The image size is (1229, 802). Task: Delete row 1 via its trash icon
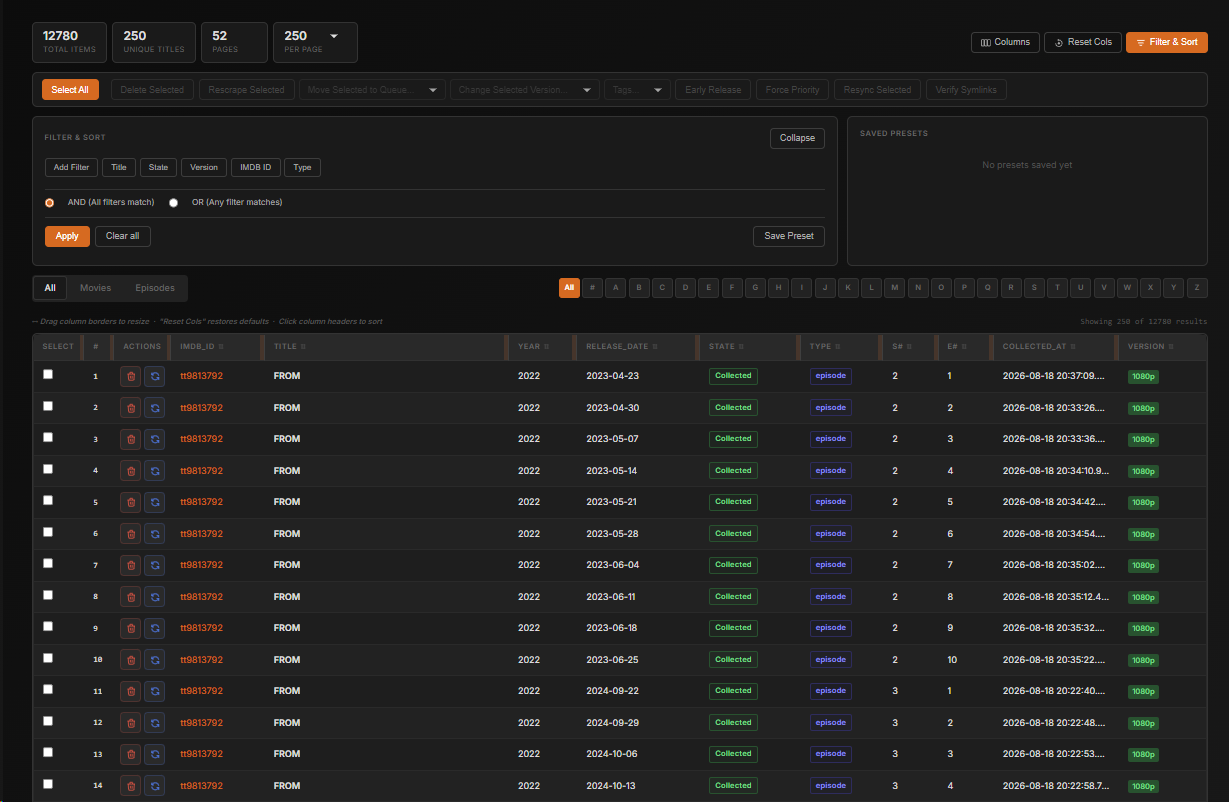(x=130, y=377)
